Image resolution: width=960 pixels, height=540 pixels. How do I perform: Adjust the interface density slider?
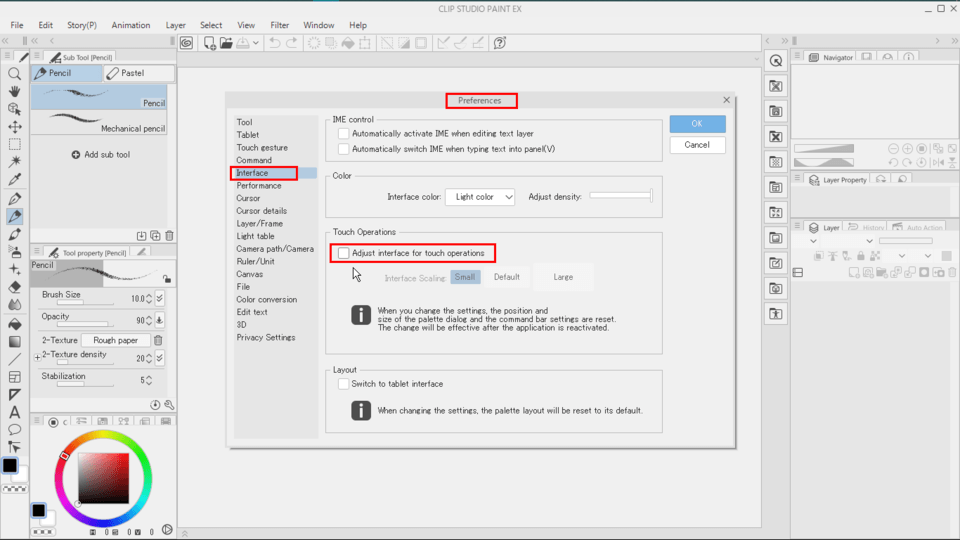[x=621, y=196]
